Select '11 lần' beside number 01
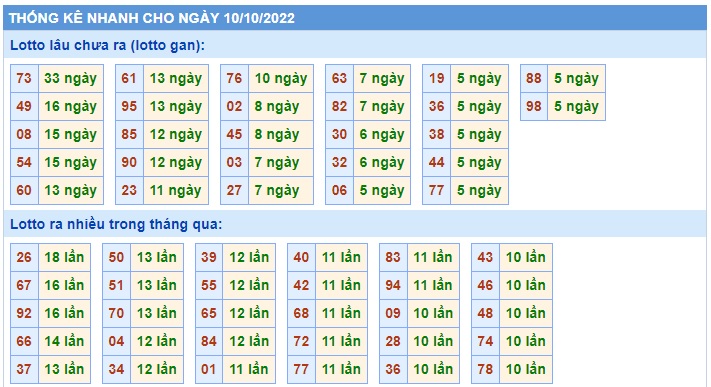 pyautogui.click(x=249, y=370)
